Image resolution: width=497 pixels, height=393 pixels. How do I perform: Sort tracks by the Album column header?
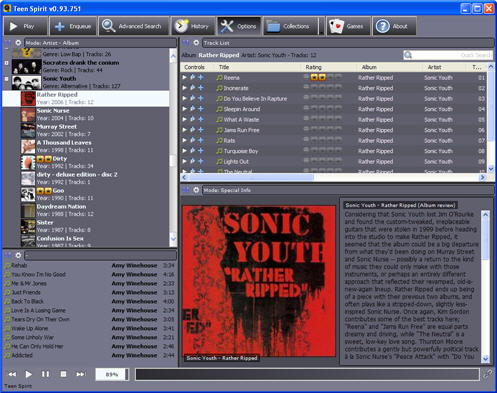tap(390, 67)
